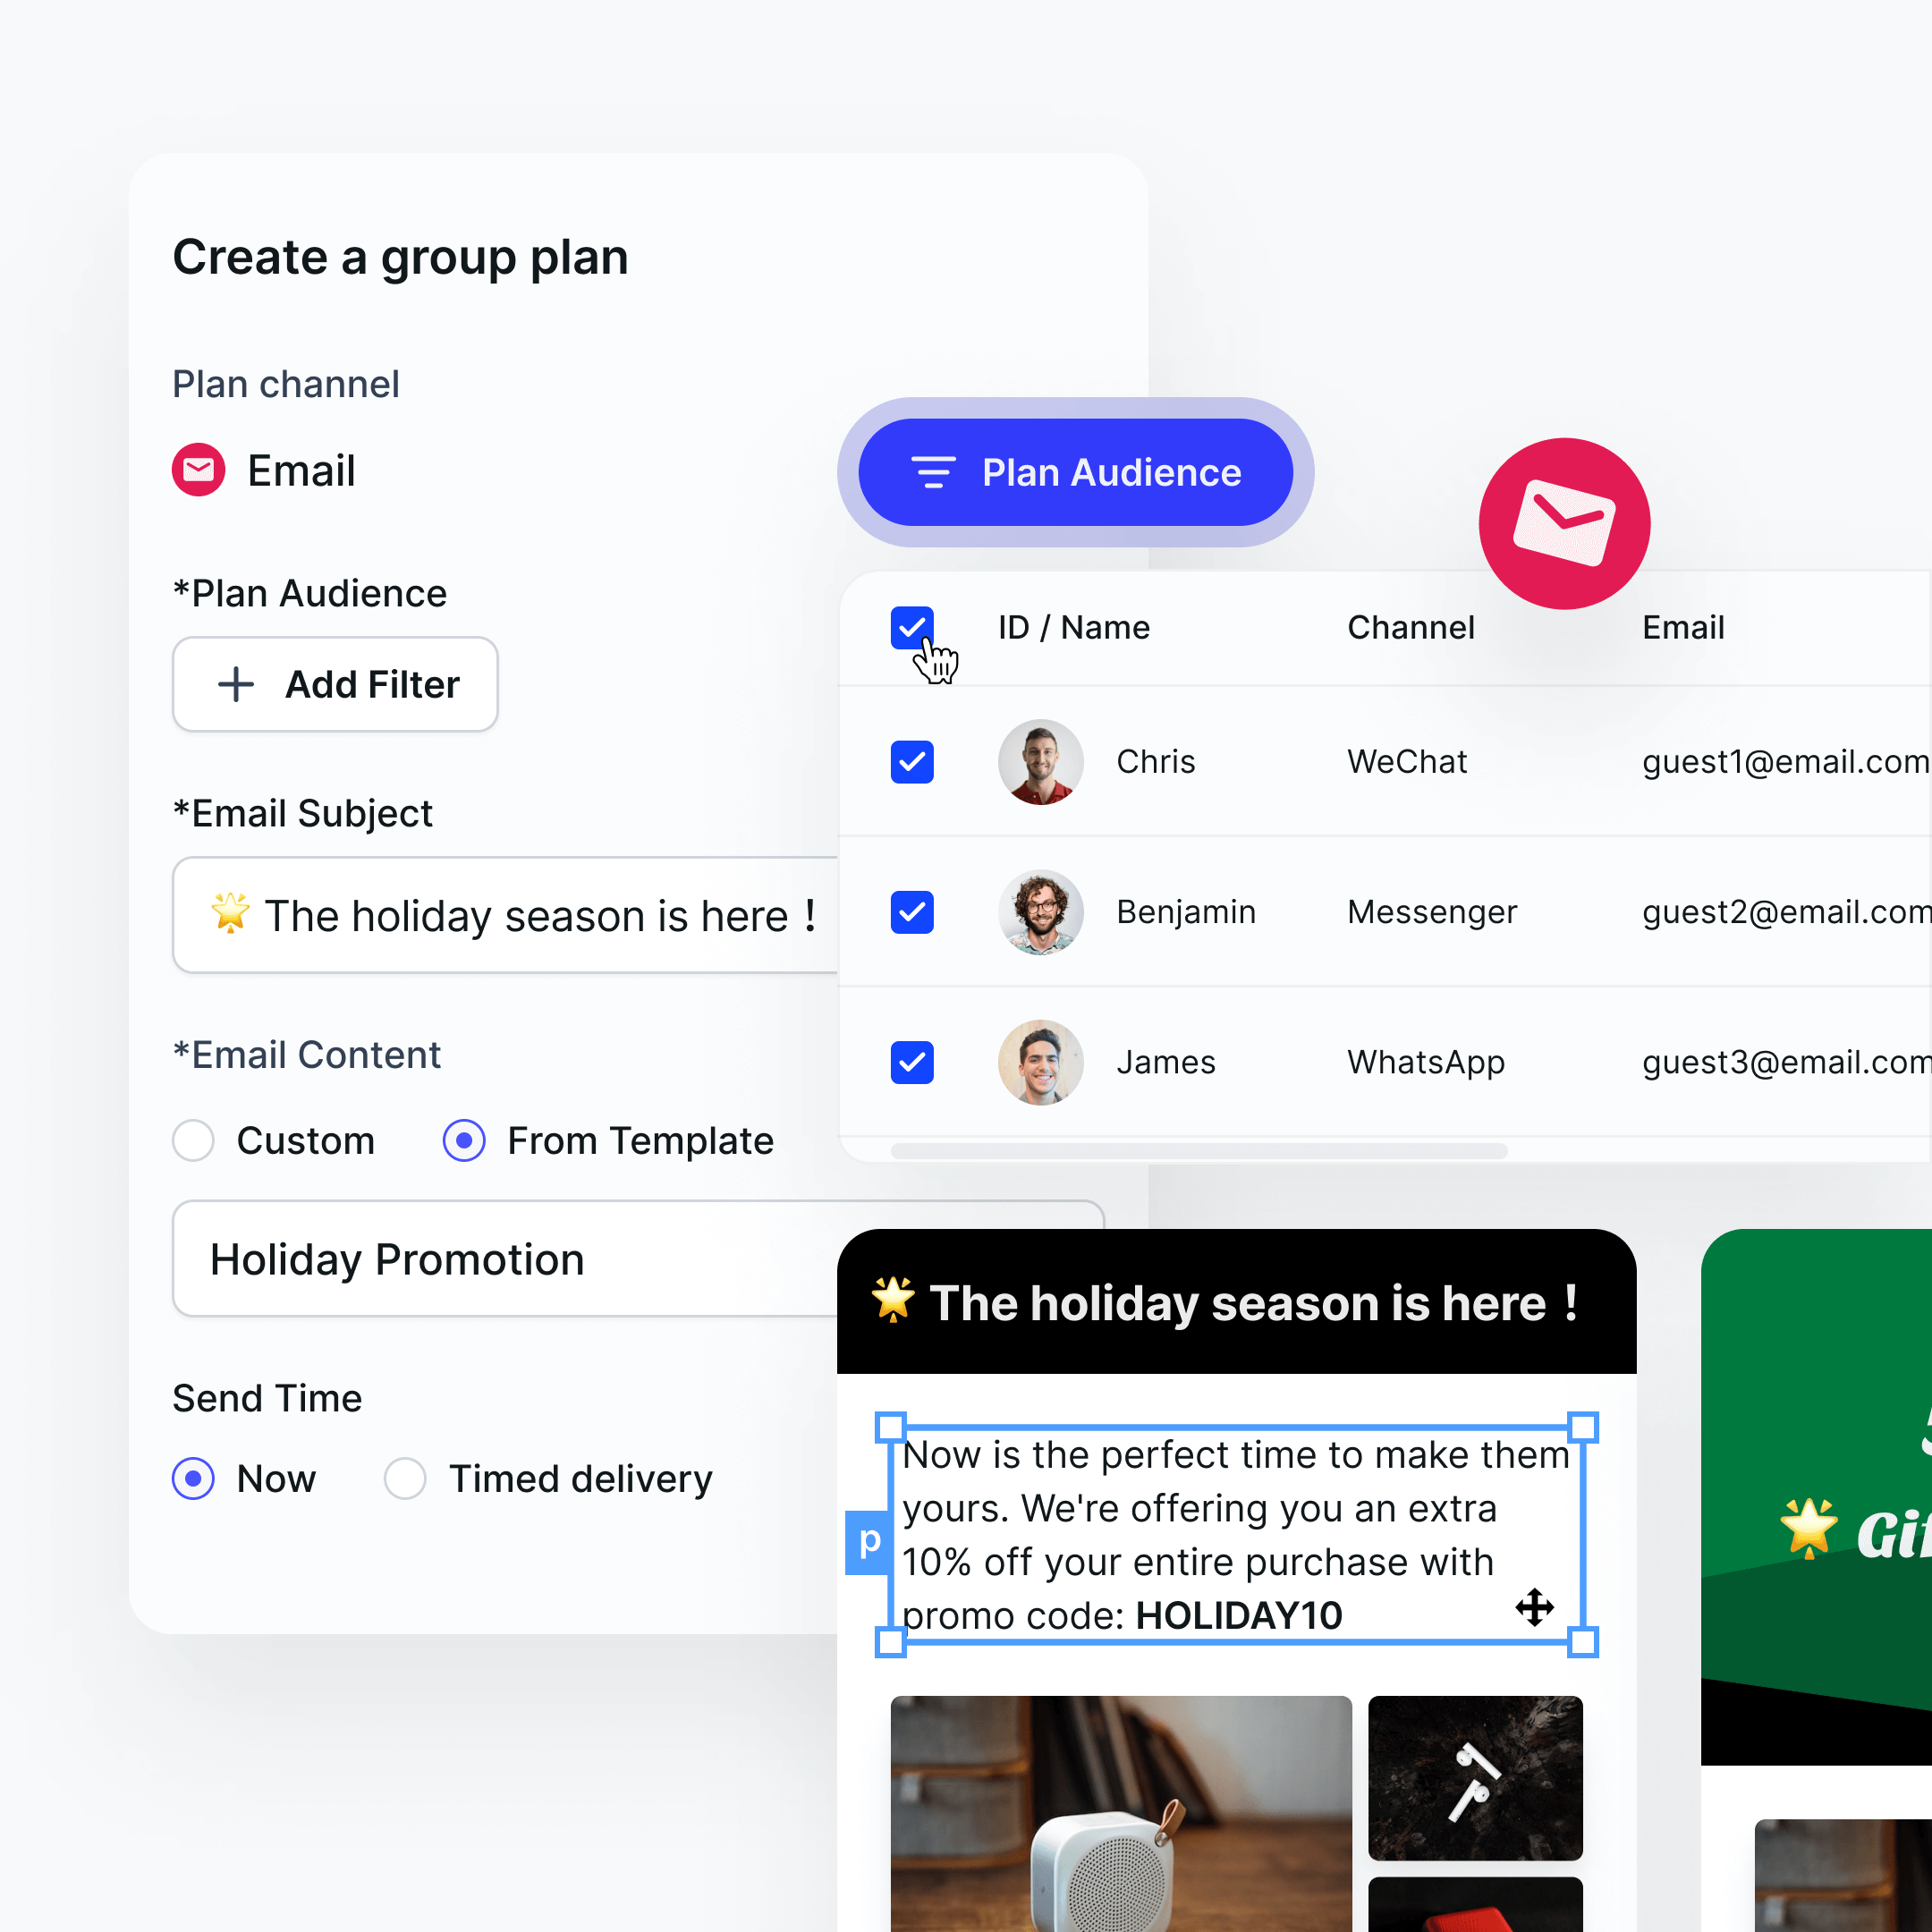Screen dimensions: 1932x1932
Task: Click the ID / Name column header
Action: [x=1074, y=627]
